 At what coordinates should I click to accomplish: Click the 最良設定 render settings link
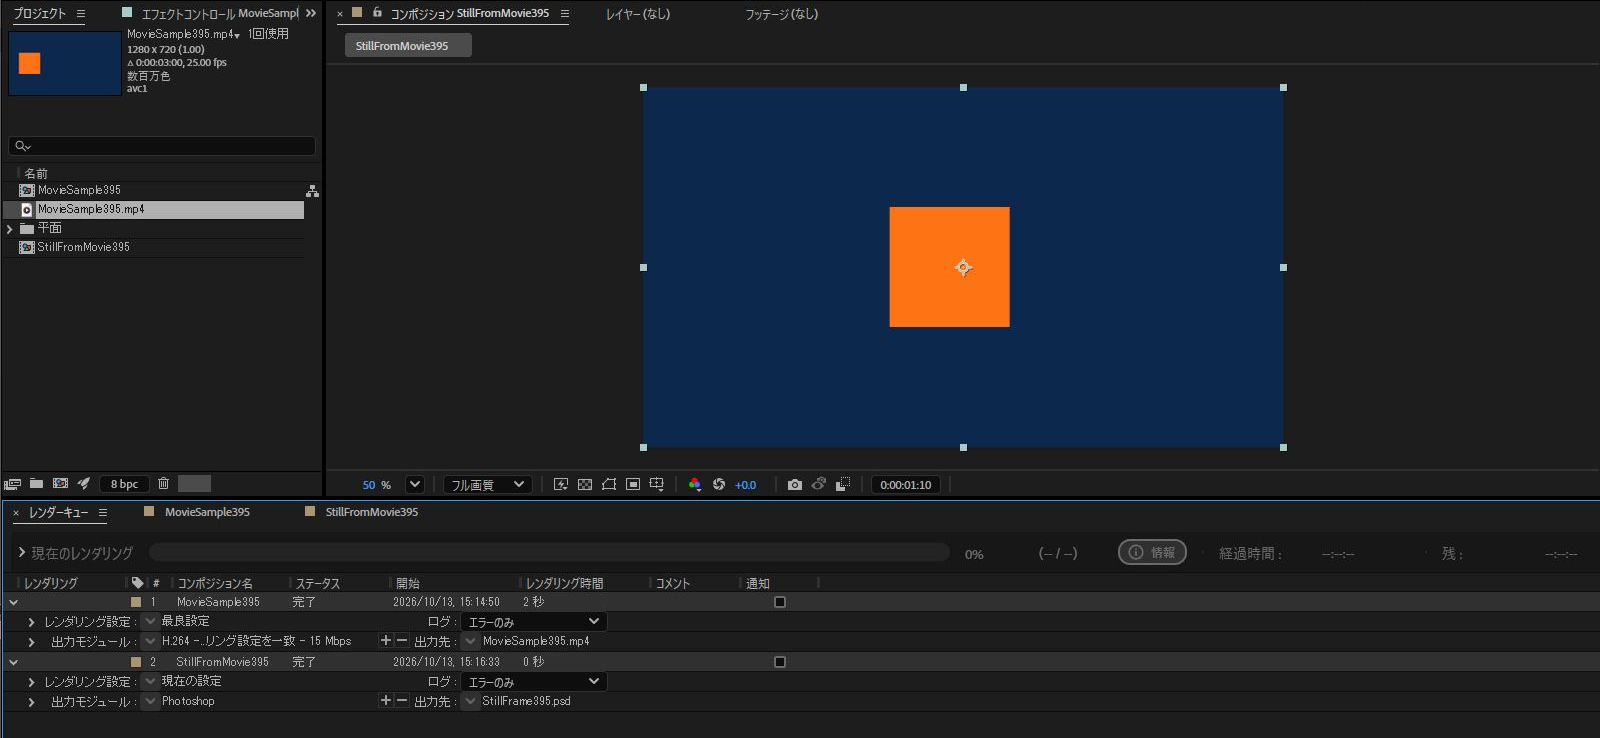[185, 621]
